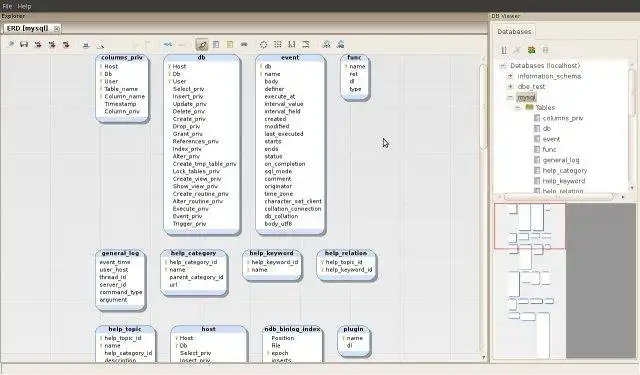Close the ERD [mysql] tab

point(56,29)
